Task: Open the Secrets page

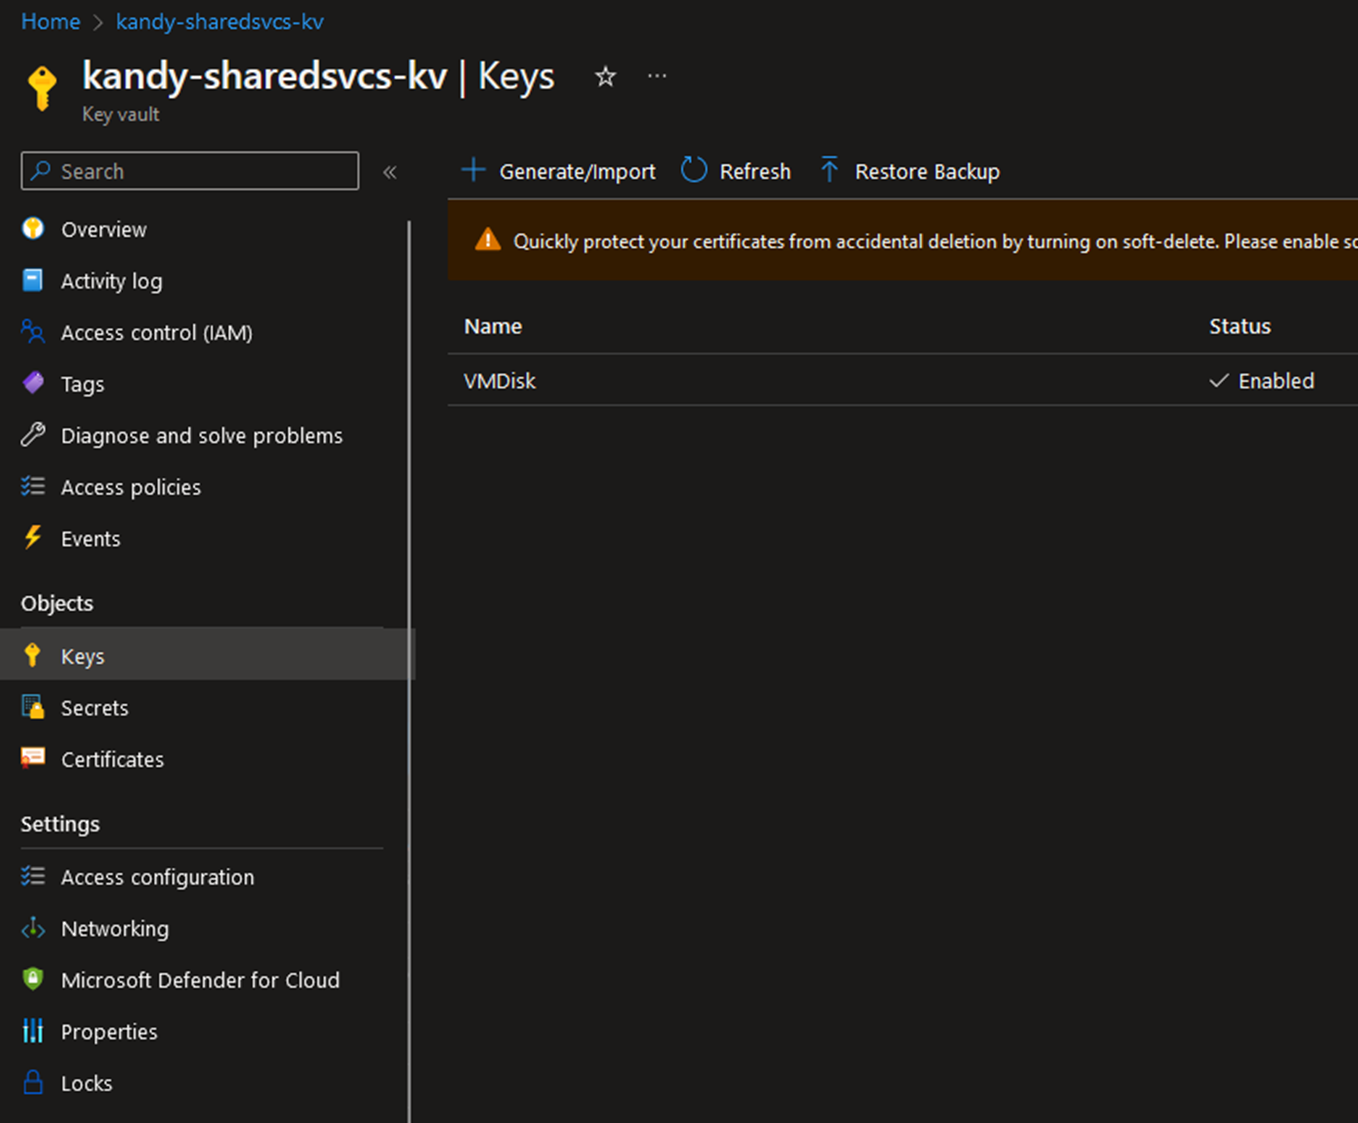Action: pyautogui.click(x=94, y=707)
